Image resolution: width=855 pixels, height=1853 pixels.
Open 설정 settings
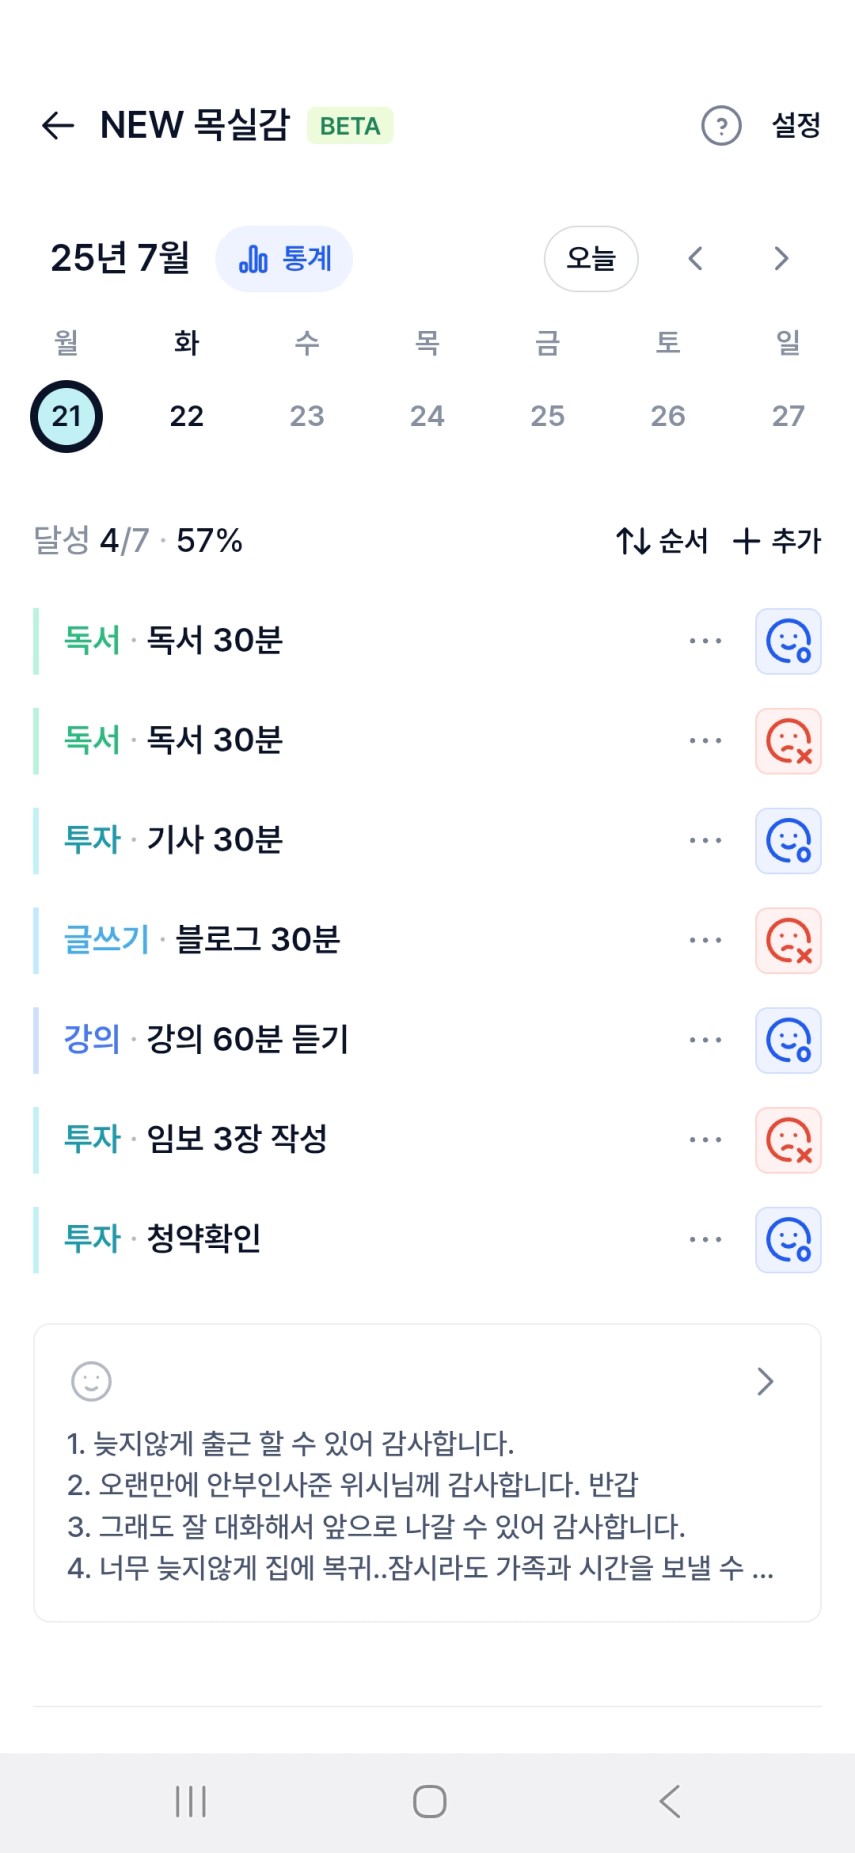point(796,126)
